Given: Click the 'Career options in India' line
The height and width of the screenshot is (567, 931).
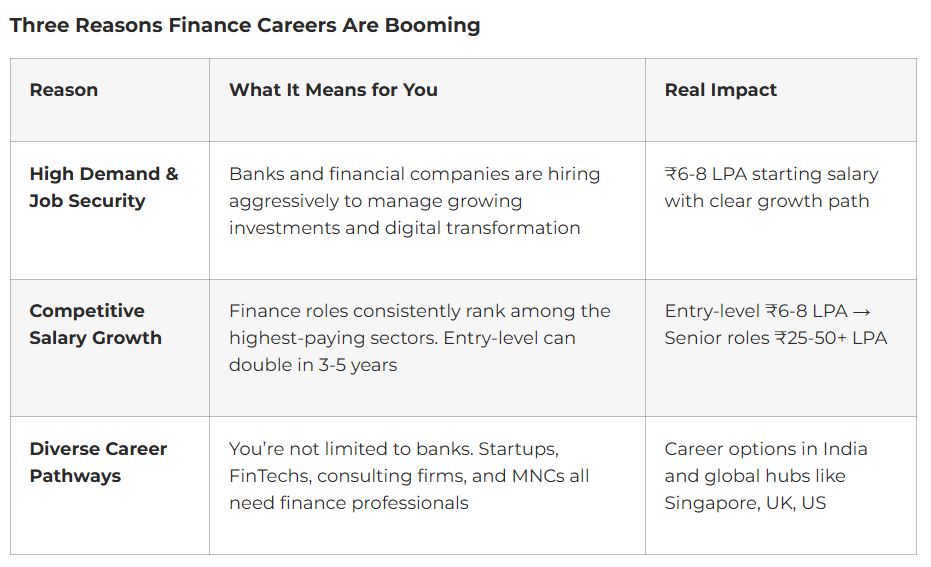Looking at the screenshot, I should point(765,449).
